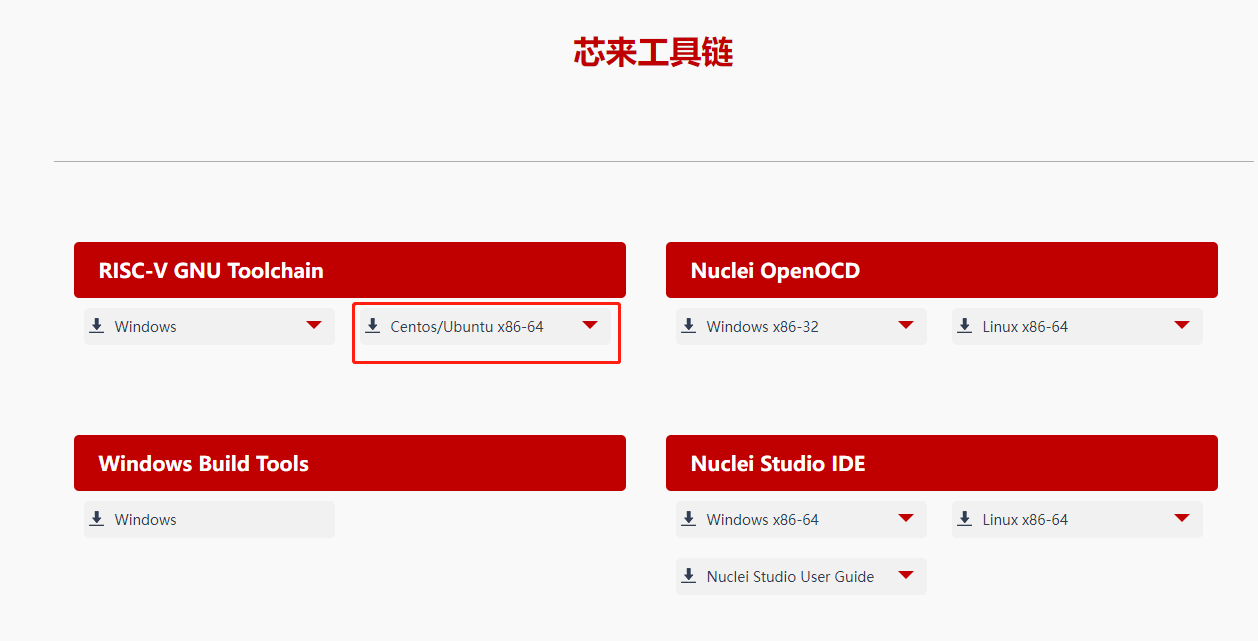The height and width of the screenshot is (641, 1258).
Task: Expand the RISC-V Toolchain Windows dropdown arrow
Action: coord(314,325)
